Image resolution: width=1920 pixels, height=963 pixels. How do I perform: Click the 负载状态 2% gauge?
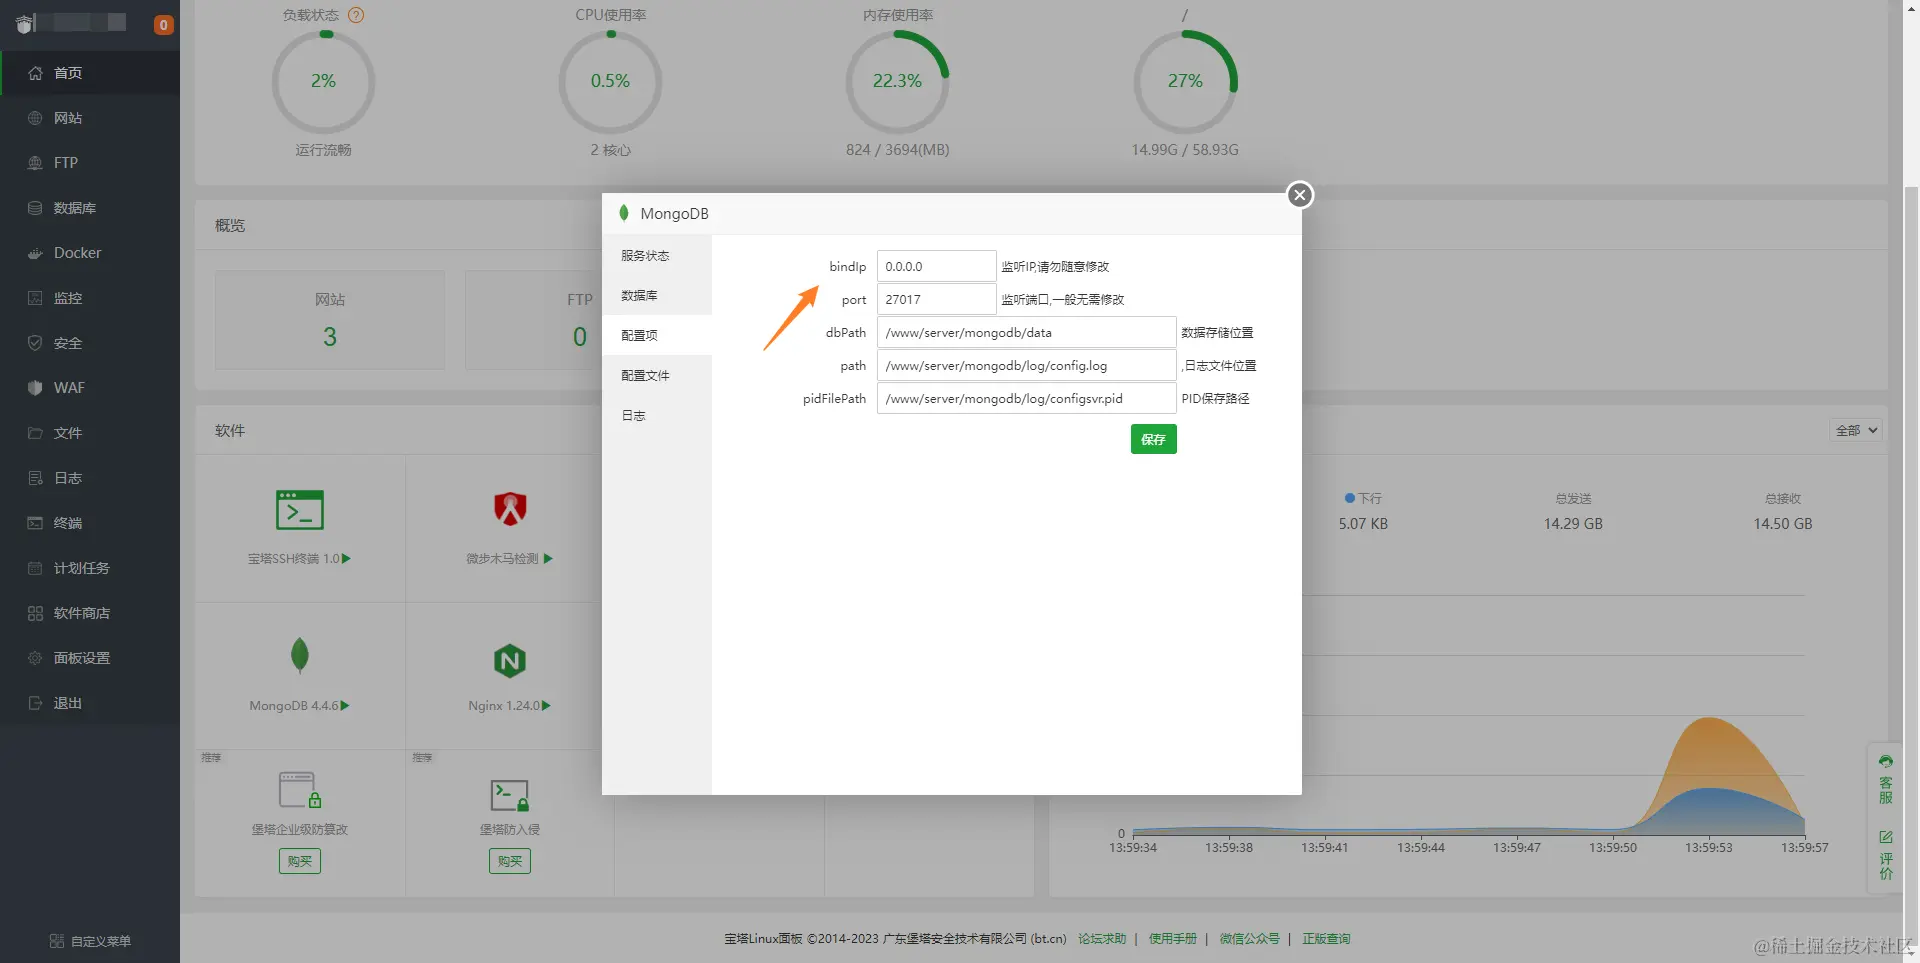[323, 82]
